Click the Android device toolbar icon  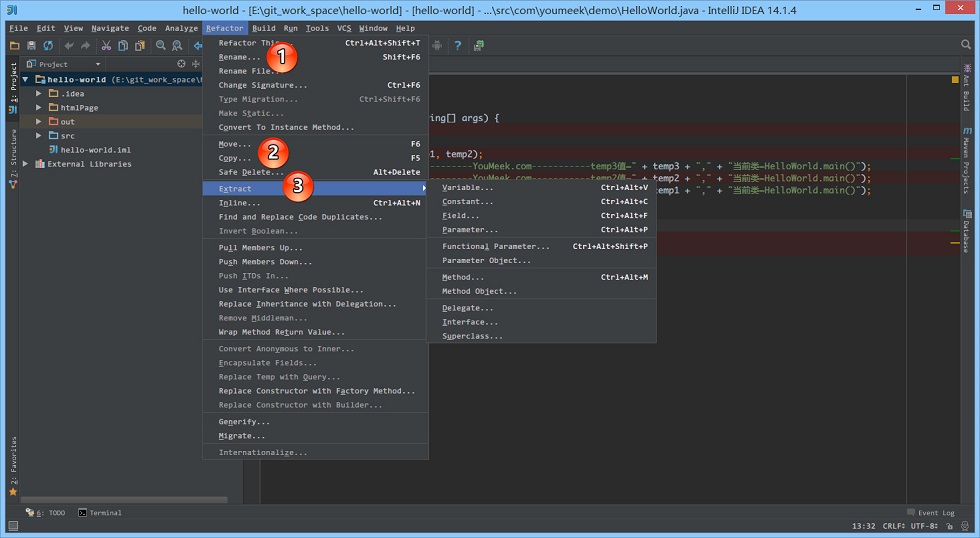(x=438, y=46)
